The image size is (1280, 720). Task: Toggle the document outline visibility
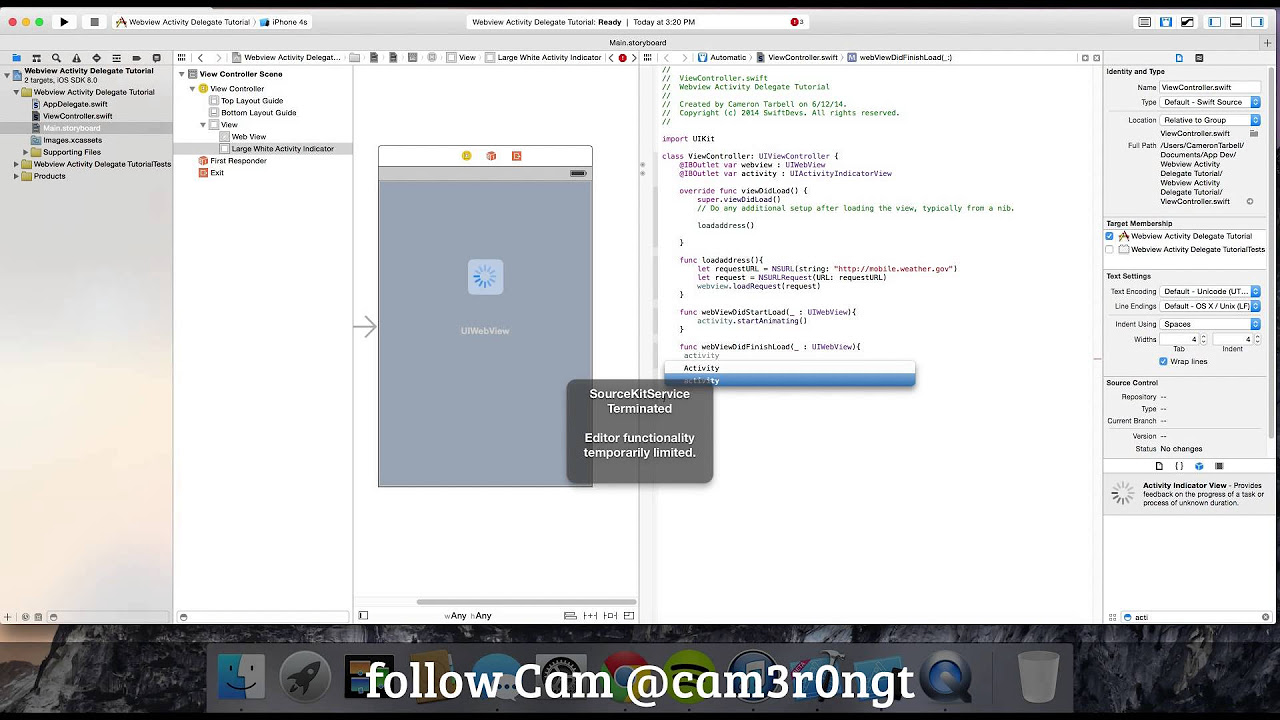pos(363,616)
